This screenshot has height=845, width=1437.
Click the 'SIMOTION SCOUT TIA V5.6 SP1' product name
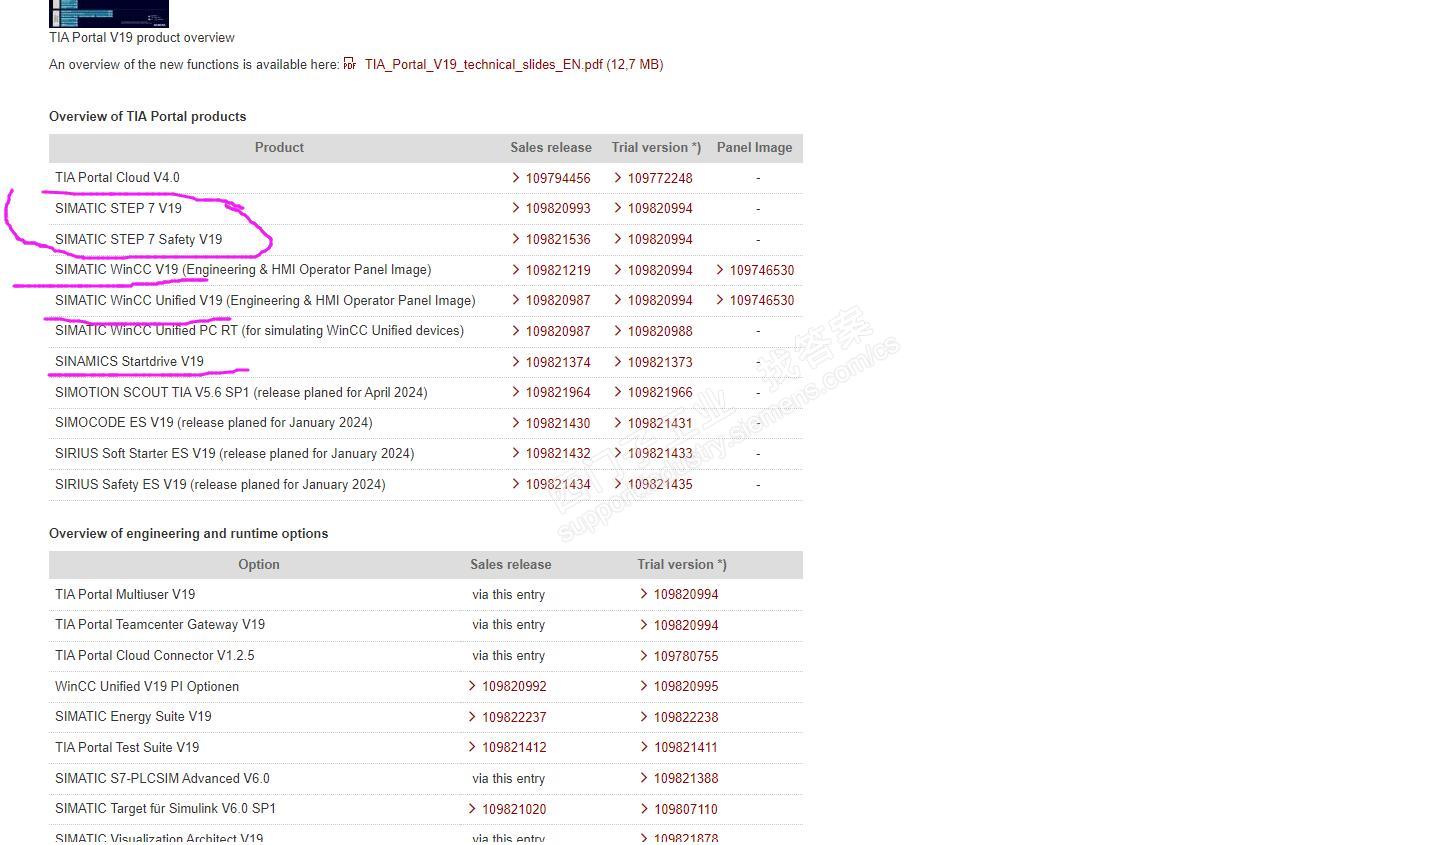click(152, 392)
